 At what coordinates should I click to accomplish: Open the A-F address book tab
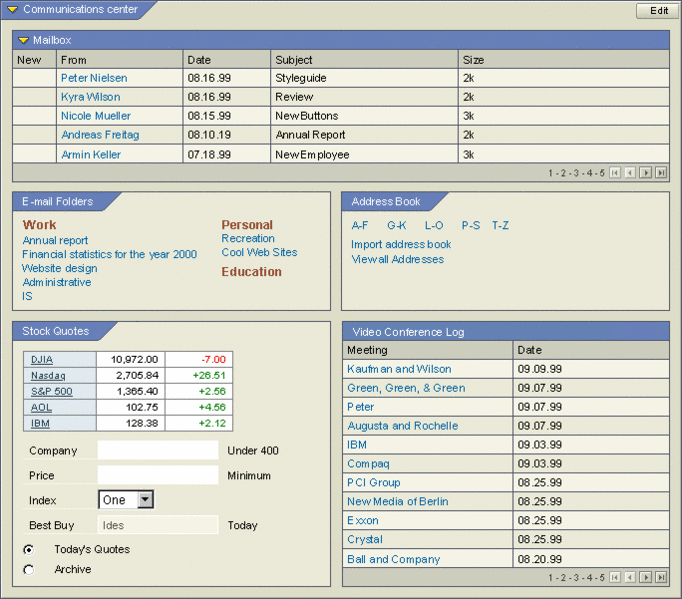(360, 226)
